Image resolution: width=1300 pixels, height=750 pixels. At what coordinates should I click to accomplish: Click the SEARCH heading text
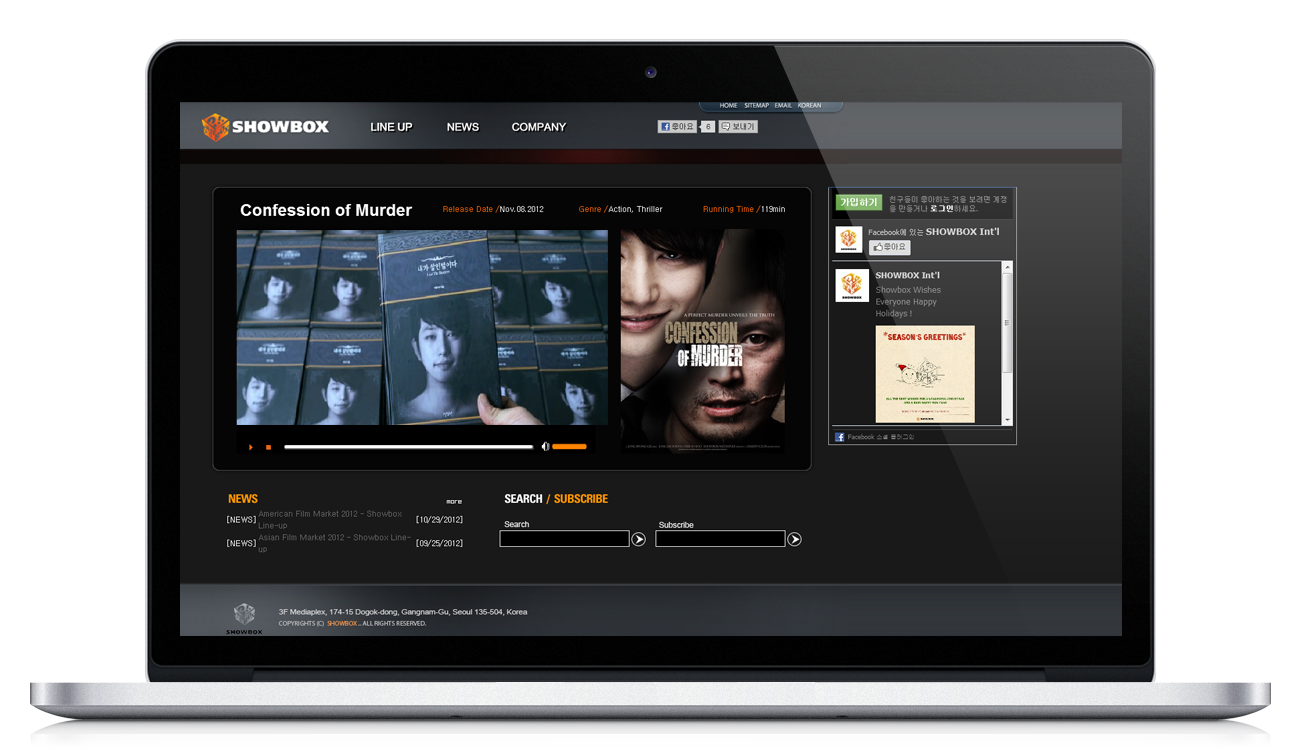point(523,499)
